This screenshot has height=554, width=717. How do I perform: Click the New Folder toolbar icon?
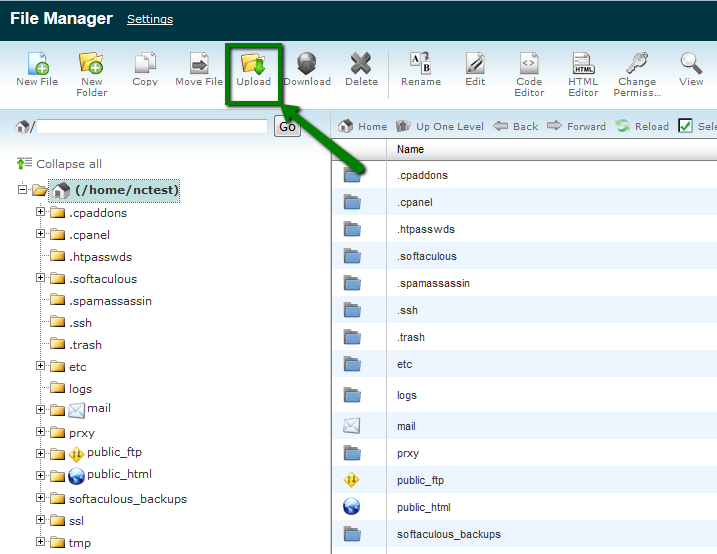[91, 63]
